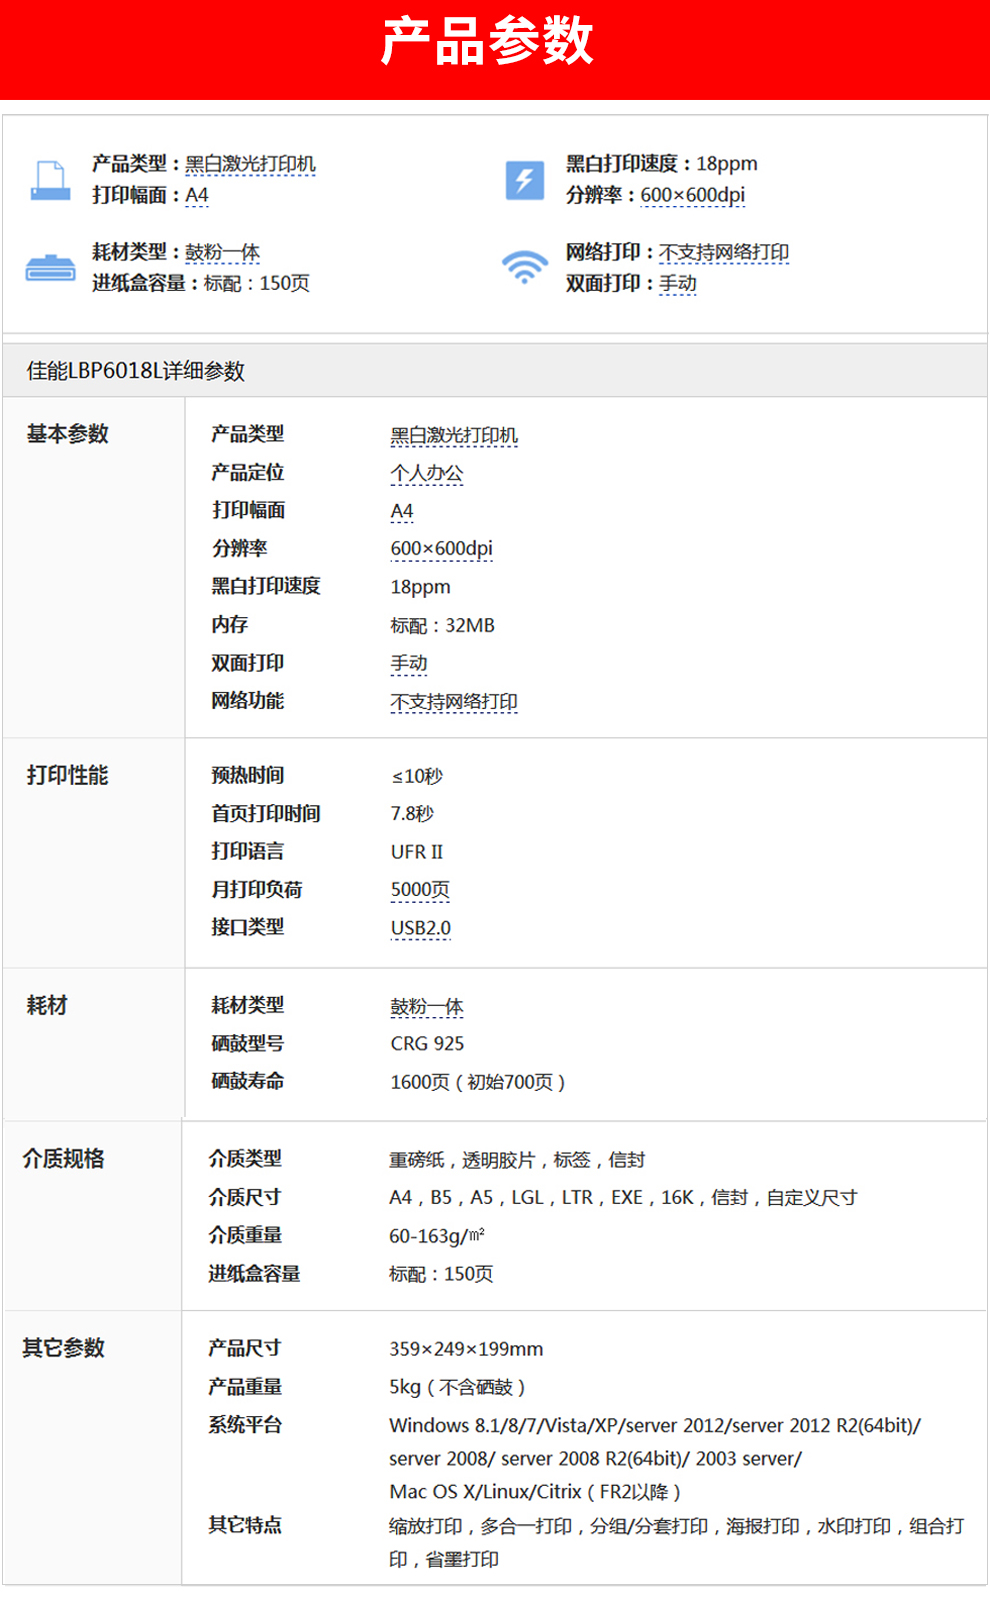Screen dimensions: 990x1608
Task: Click the 产品参数 red banner title
Action: click(x=488, y=41)
